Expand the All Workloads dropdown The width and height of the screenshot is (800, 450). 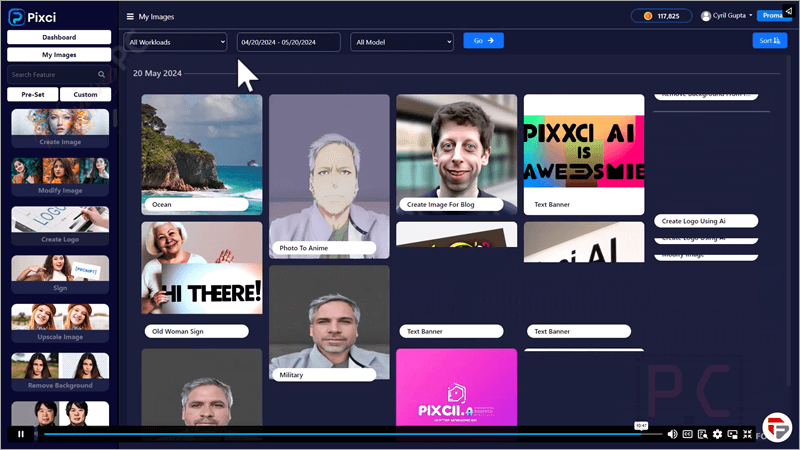point(176,42)
